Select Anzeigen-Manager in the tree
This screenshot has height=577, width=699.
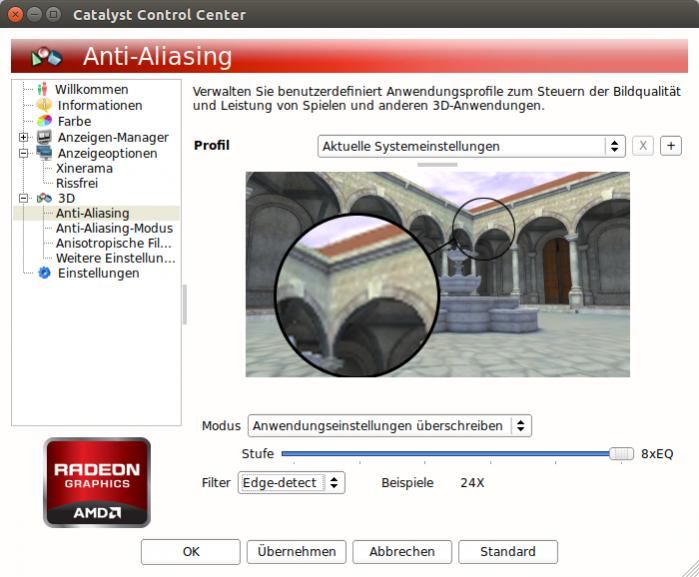[113, 137]
